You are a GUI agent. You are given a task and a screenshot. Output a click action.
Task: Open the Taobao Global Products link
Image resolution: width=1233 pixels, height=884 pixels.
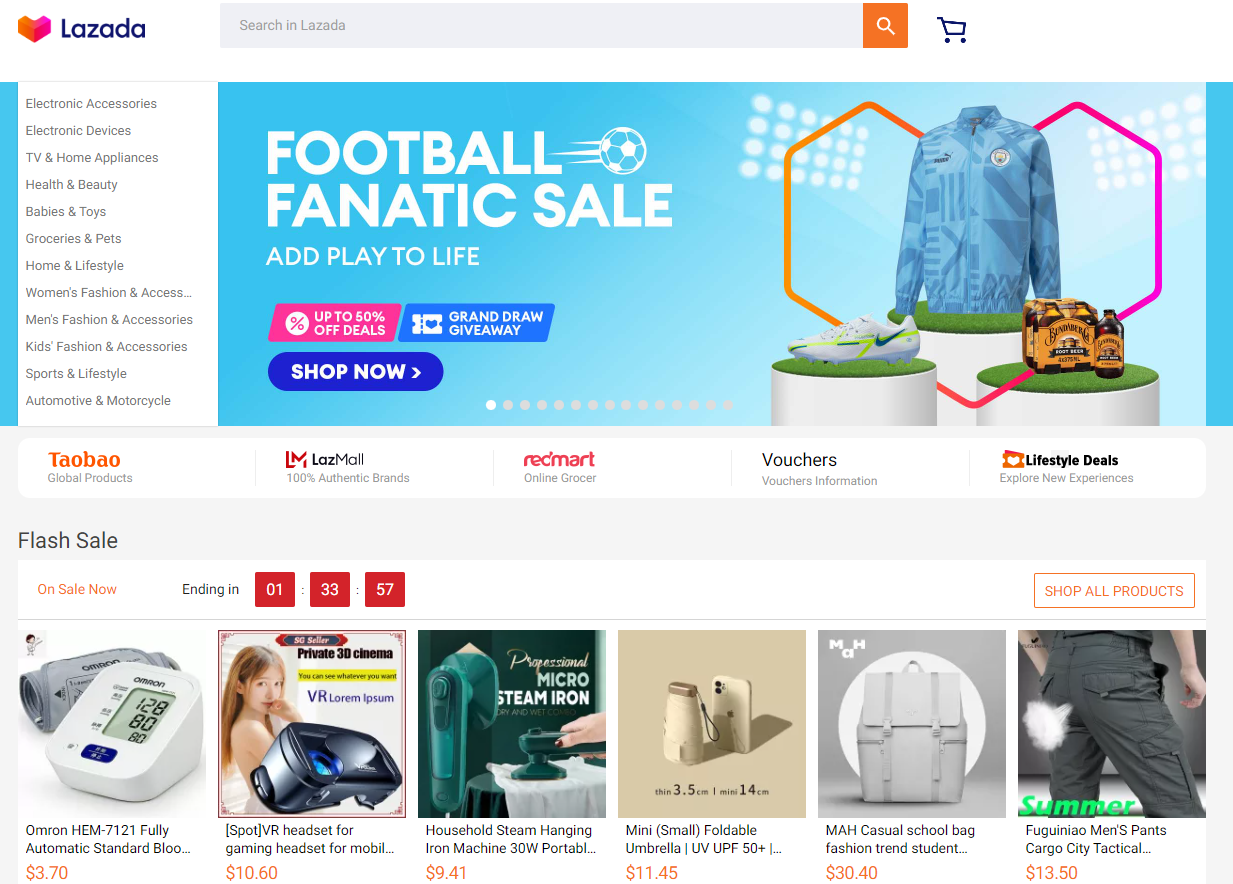pyautogui.click(x=90, y=467)
